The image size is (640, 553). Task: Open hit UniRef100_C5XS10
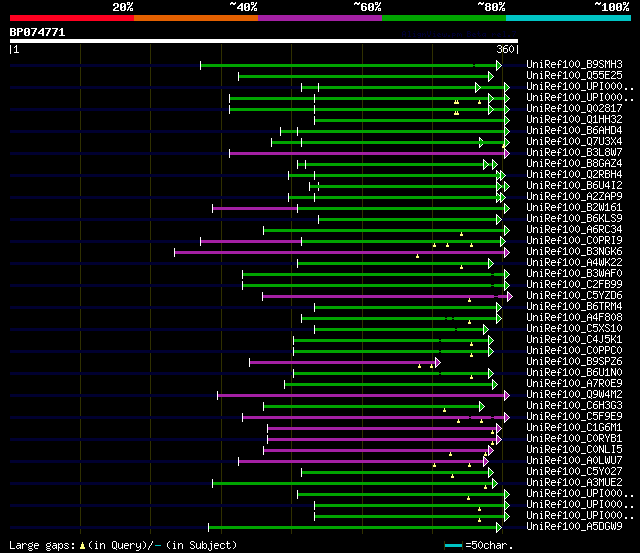pos(574,329)
